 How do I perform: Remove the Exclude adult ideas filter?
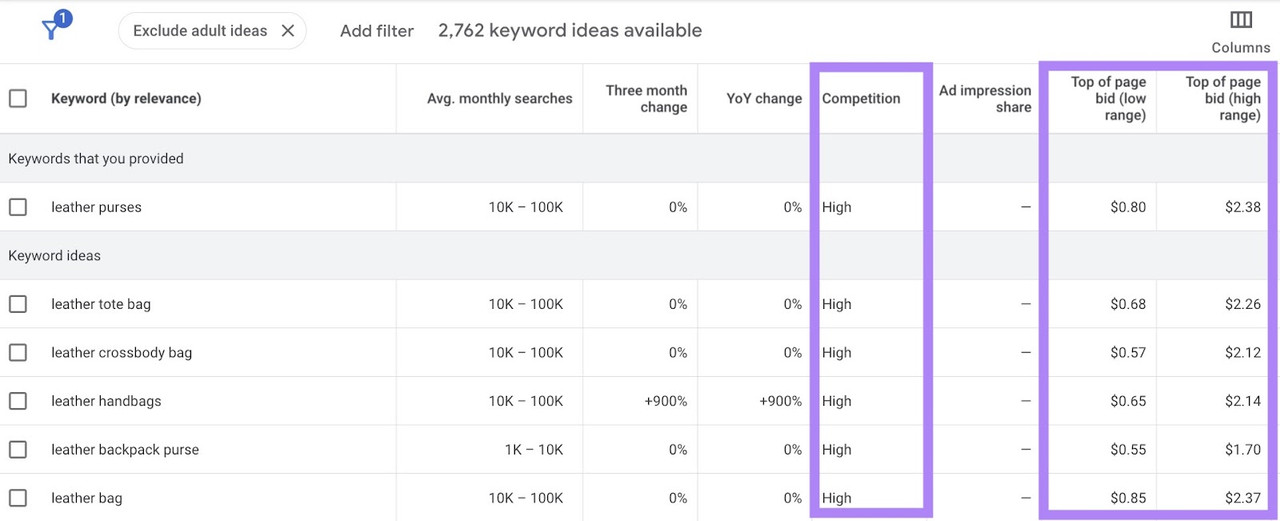[287, 31]
